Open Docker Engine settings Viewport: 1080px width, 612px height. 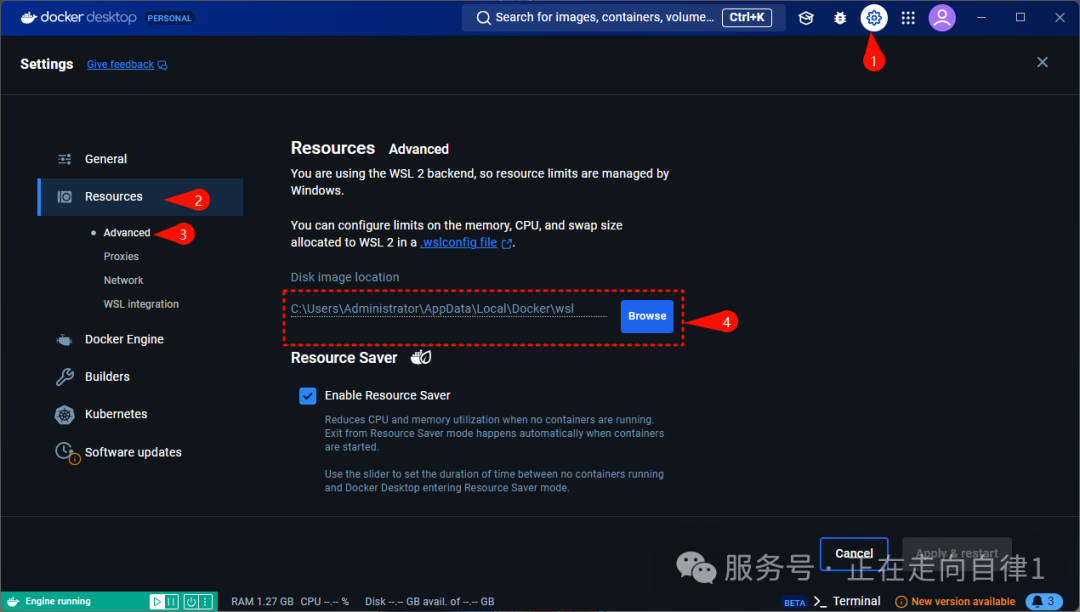[141, 339]
